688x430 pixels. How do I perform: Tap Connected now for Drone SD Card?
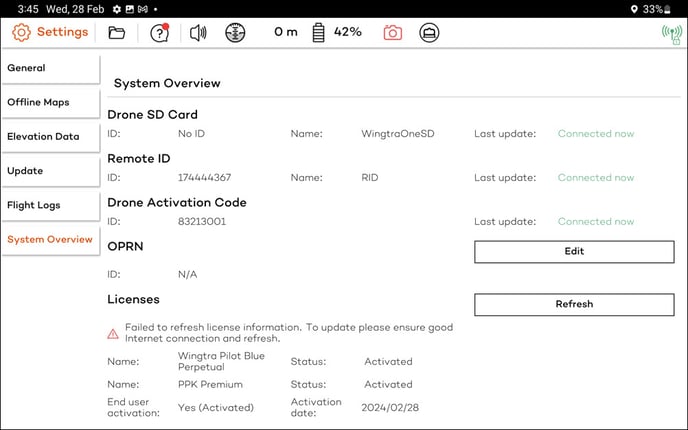[596, 133]
